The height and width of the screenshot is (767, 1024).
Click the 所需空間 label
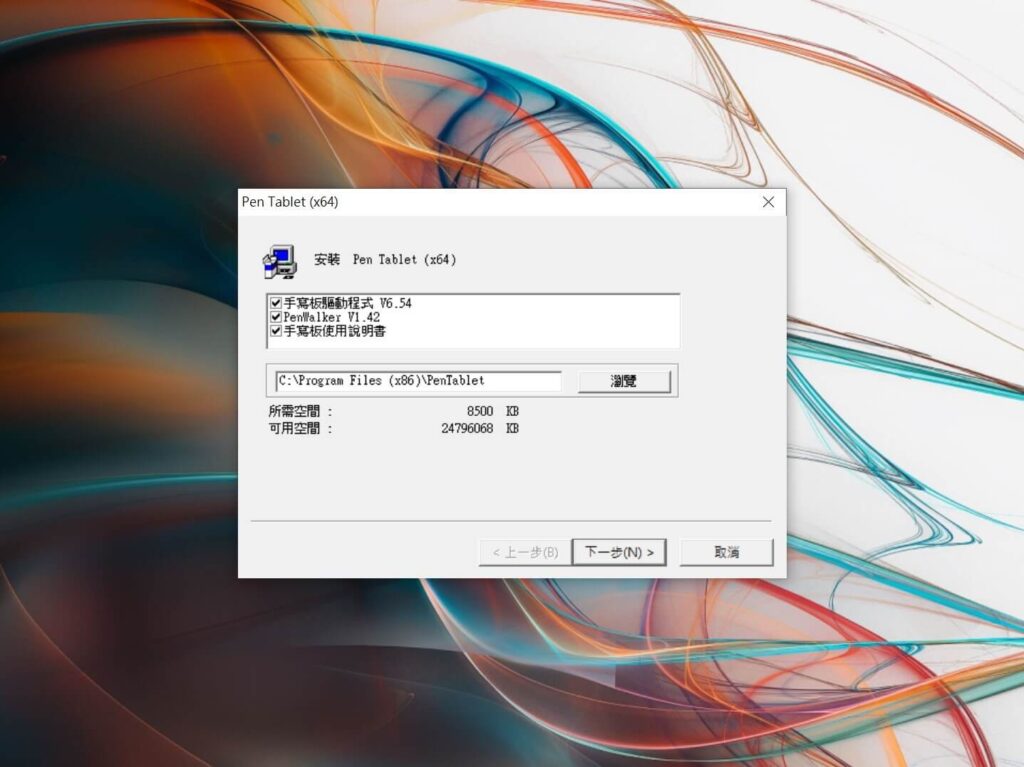point(300,412)
